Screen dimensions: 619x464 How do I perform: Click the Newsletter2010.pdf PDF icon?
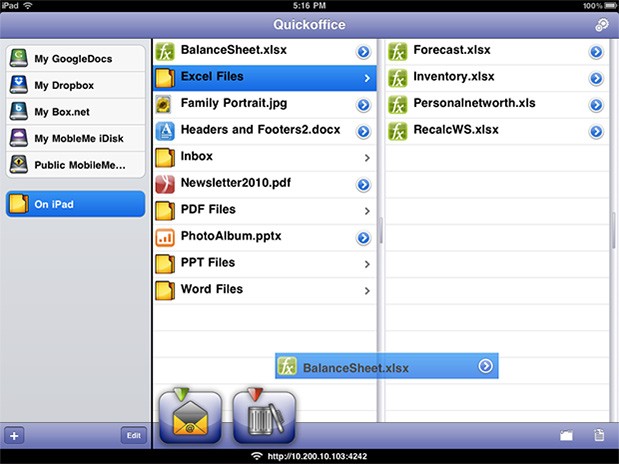tap(165, 184)
